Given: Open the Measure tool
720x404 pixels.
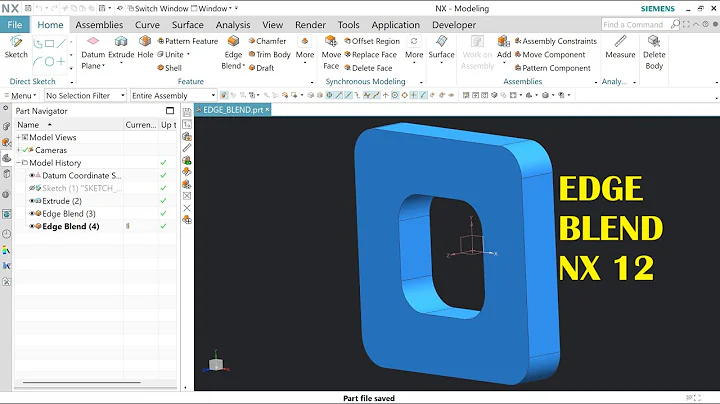Looking at the screenshot, I should tap(620, 47).
